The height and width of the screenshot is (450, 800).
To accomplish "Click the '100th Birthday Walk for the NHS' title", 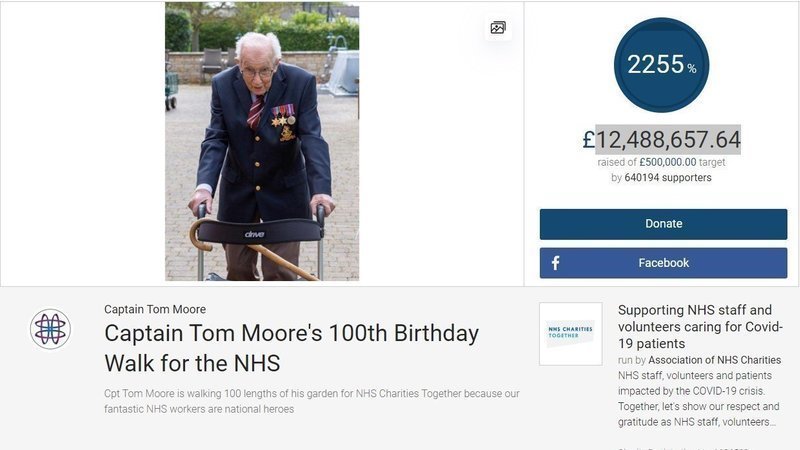I will point(291,347).
